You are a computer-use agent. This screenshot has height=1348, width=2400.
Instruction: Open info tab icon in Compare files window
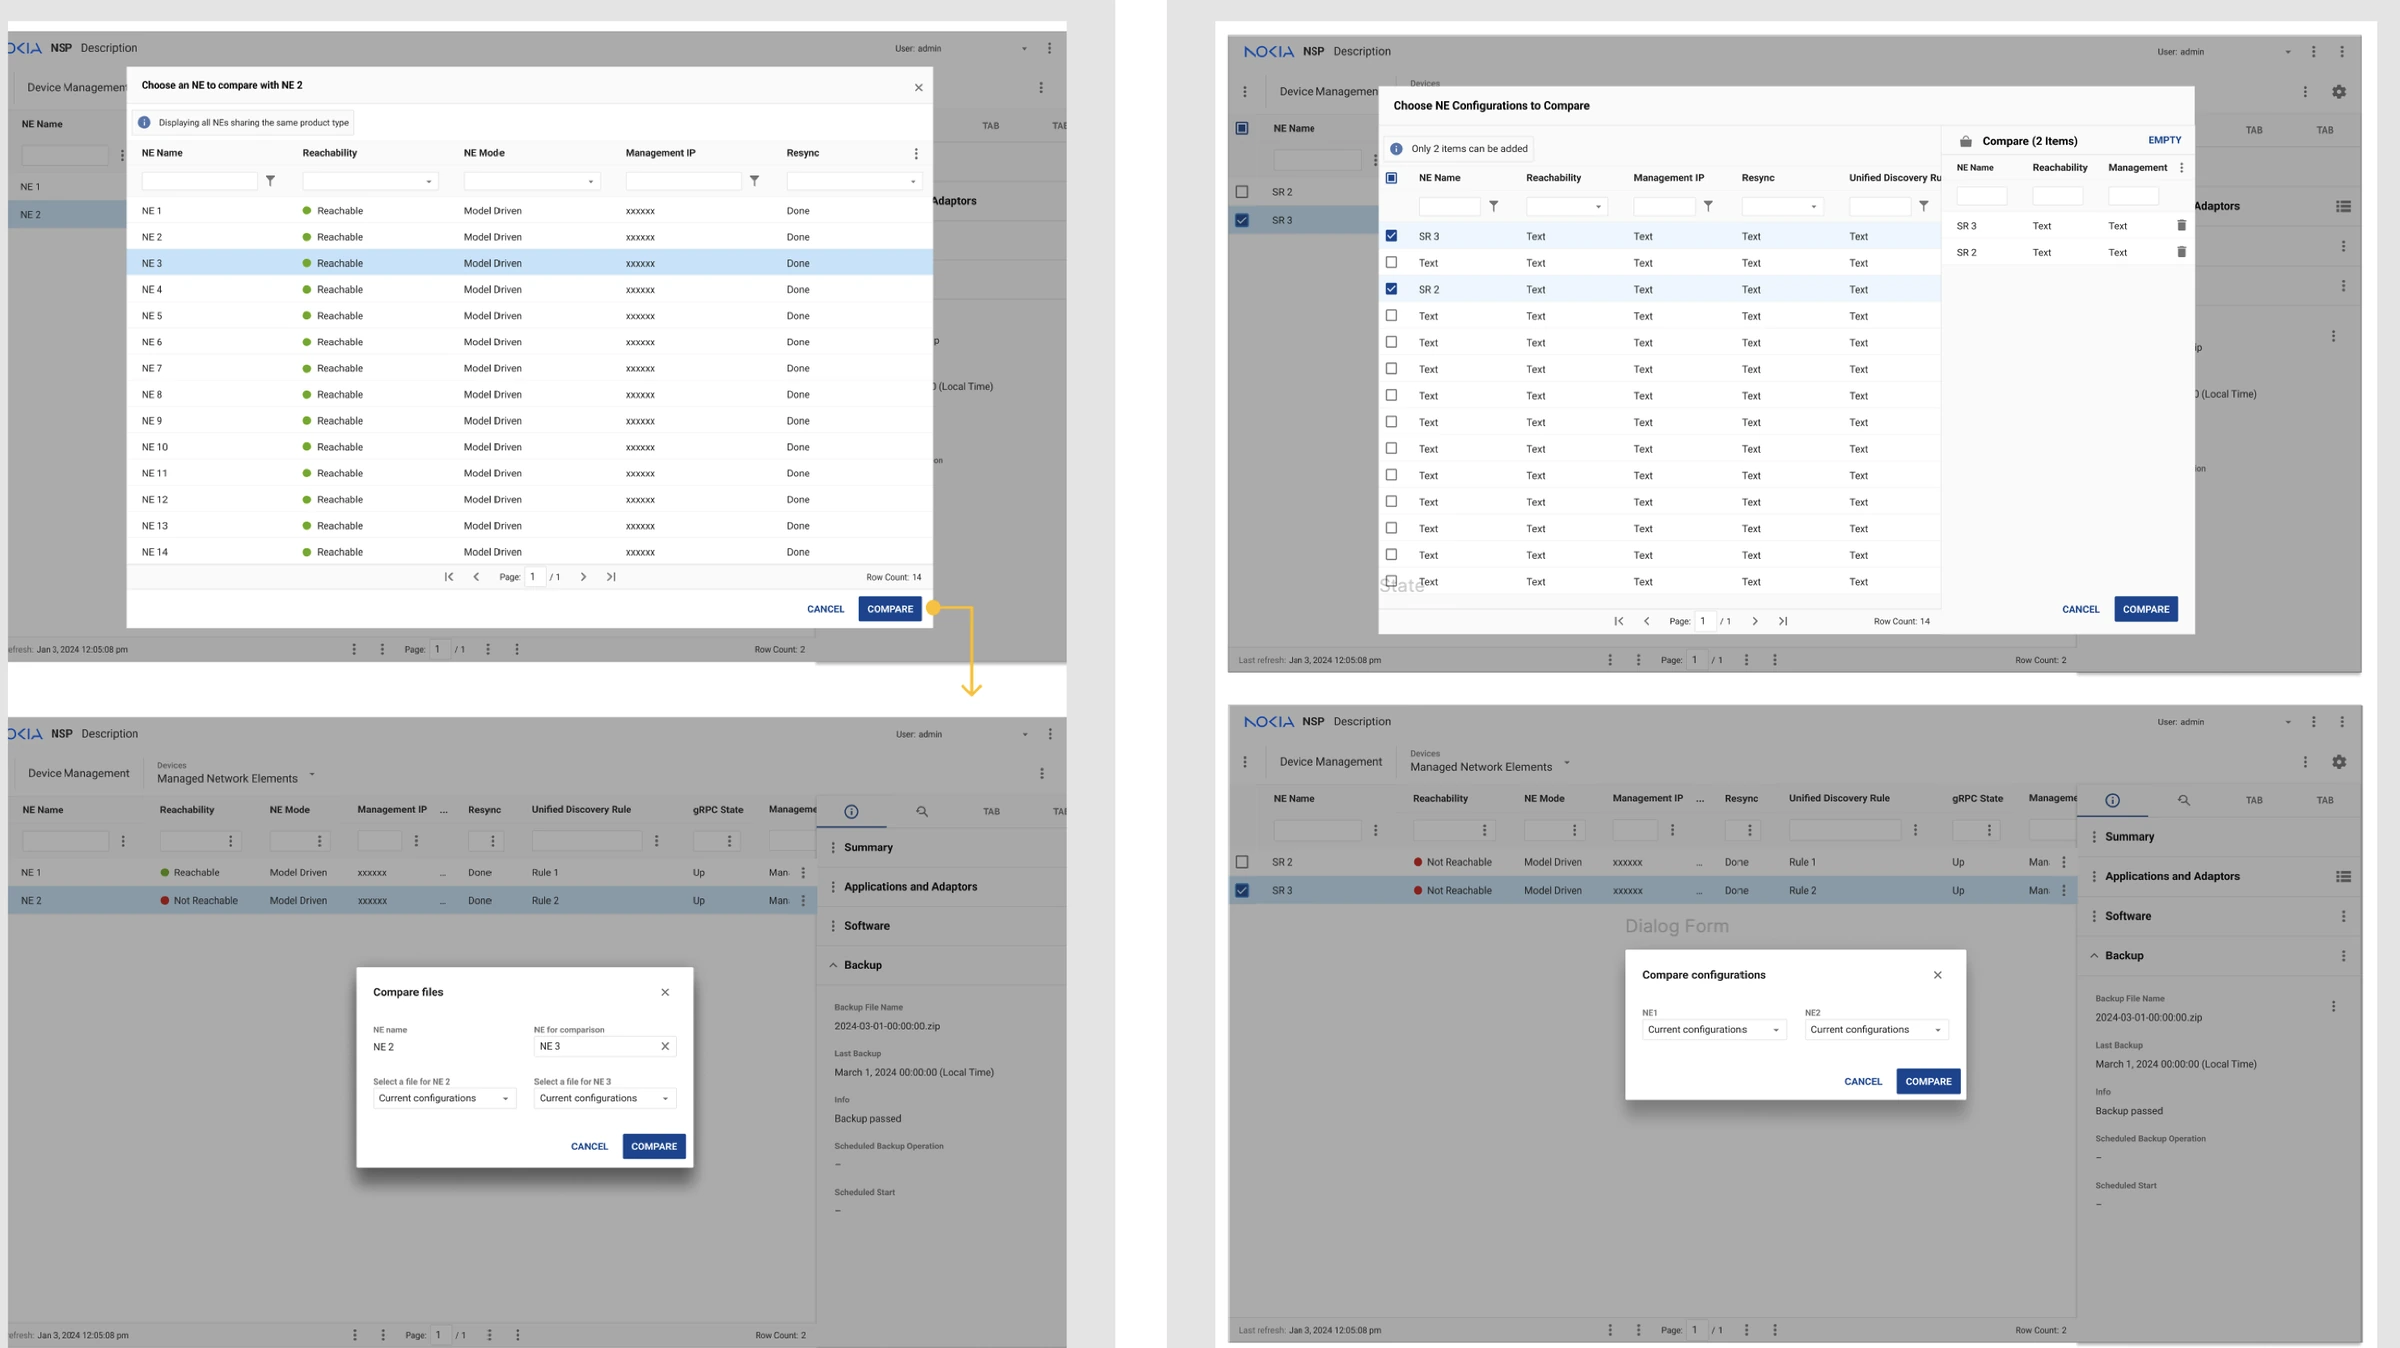(x=851, y=812)
